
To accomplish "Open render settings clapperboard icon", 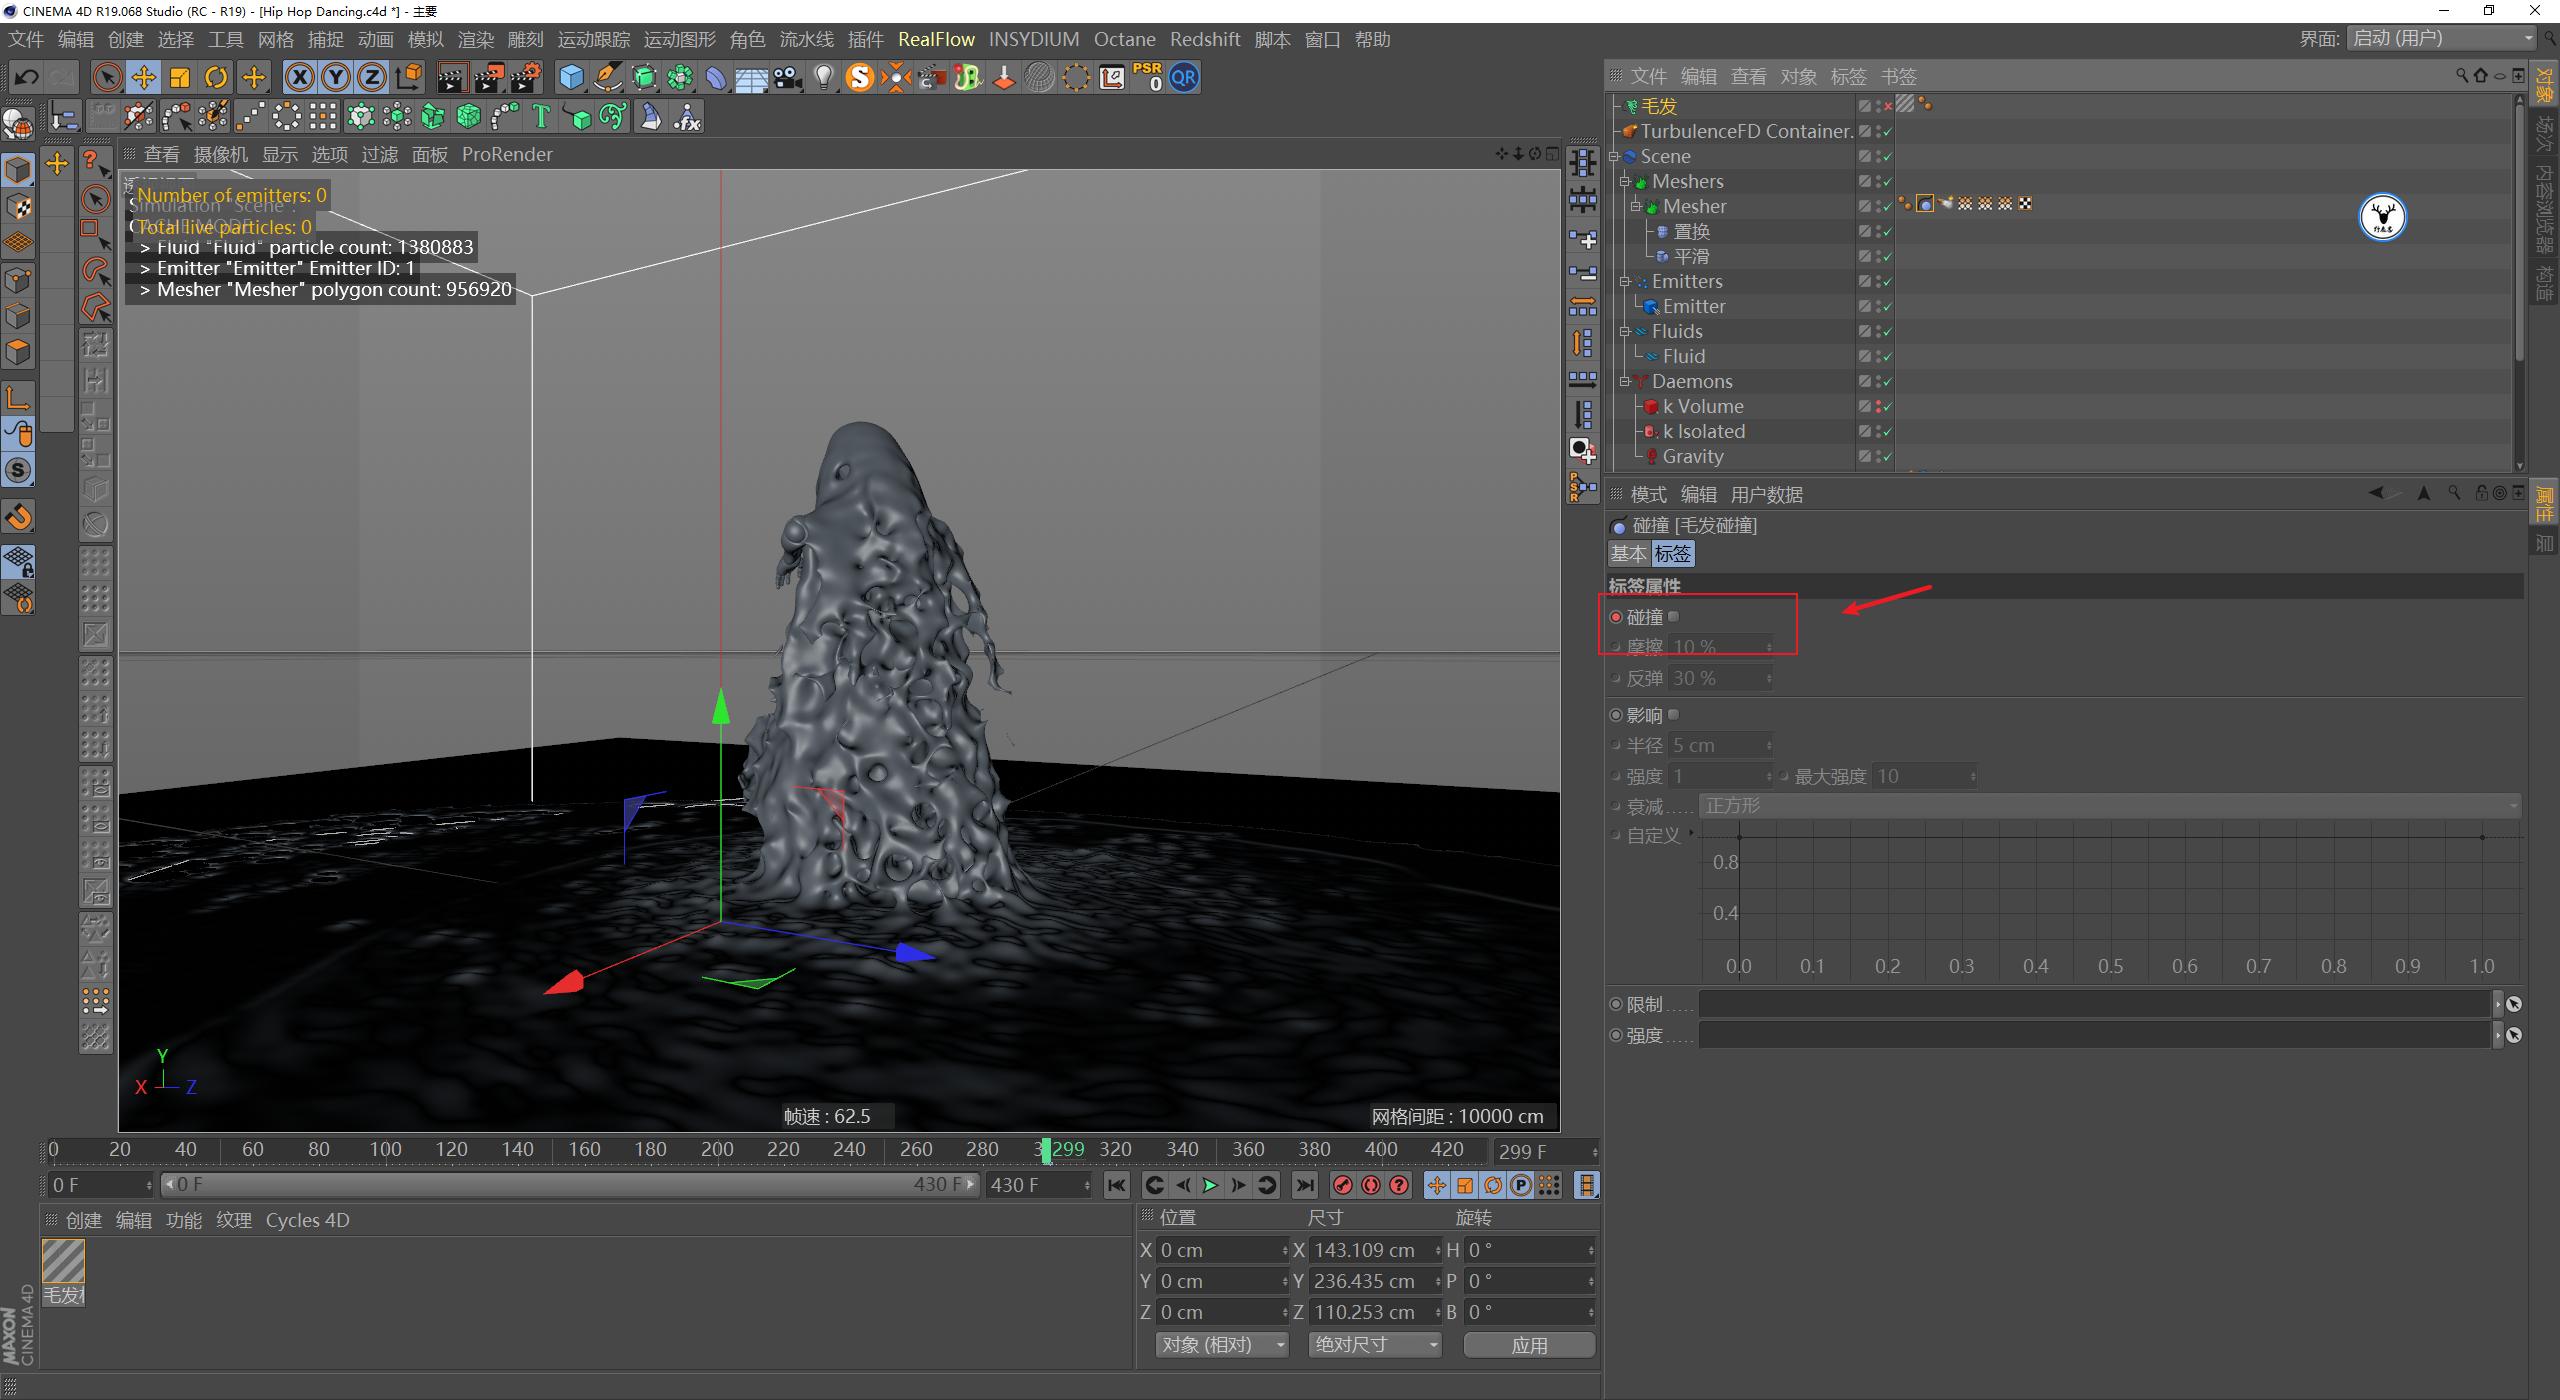I will [x=526, y=77].
